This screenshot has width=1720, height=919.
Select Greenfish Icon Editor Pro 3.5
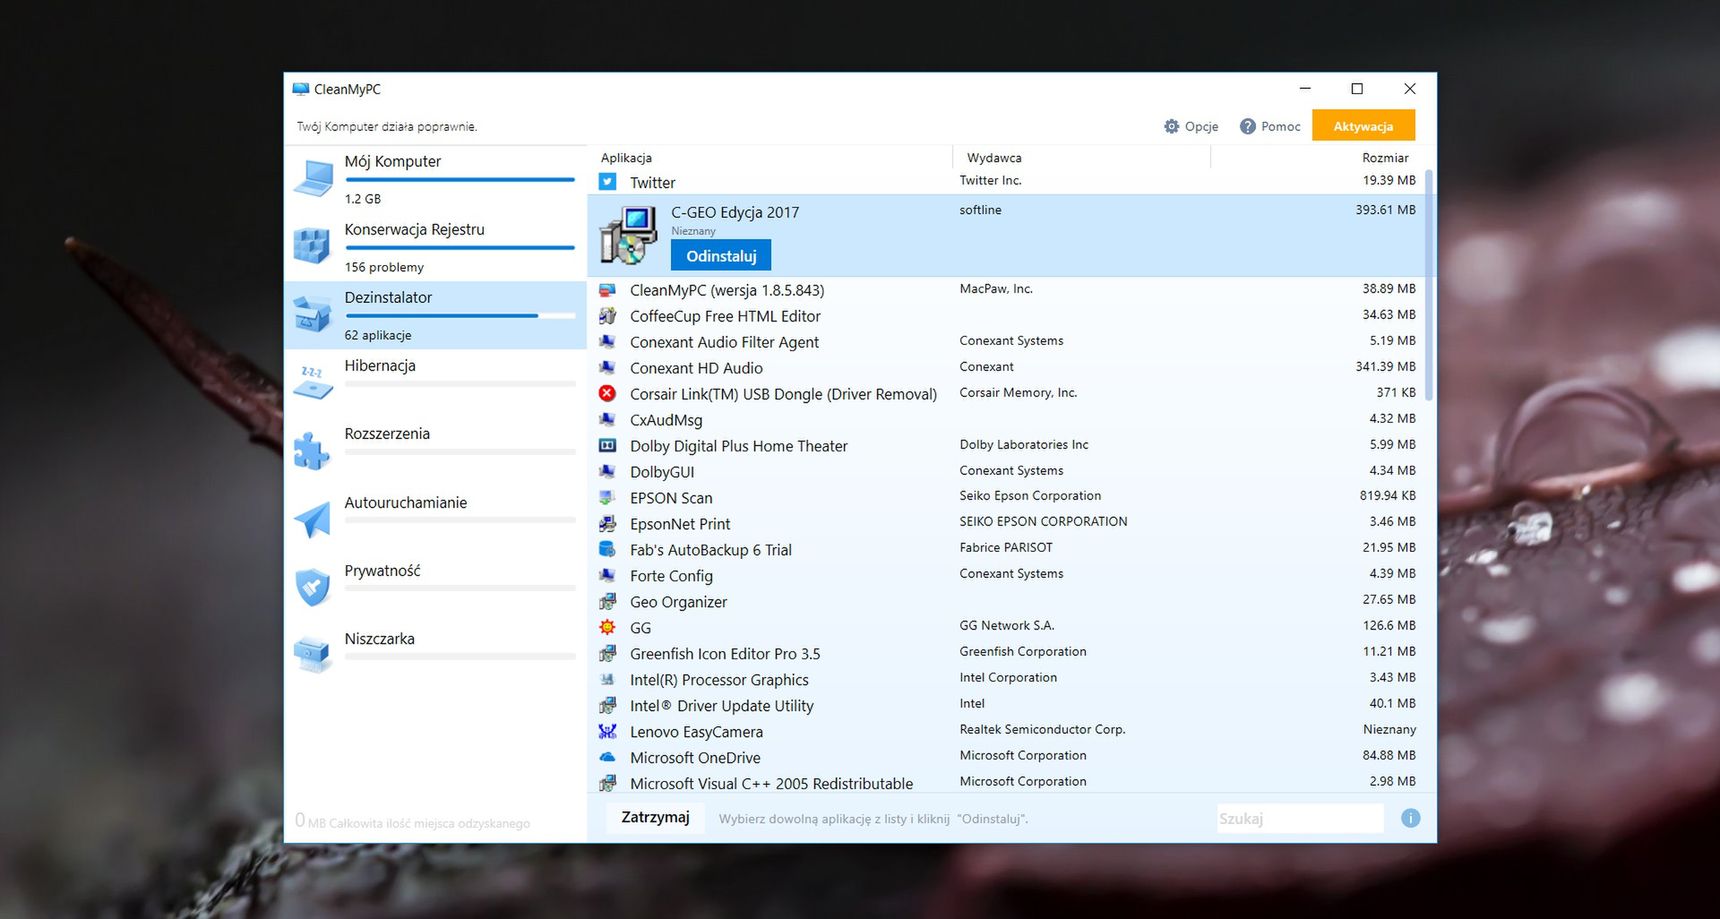tap(1007, 653)
